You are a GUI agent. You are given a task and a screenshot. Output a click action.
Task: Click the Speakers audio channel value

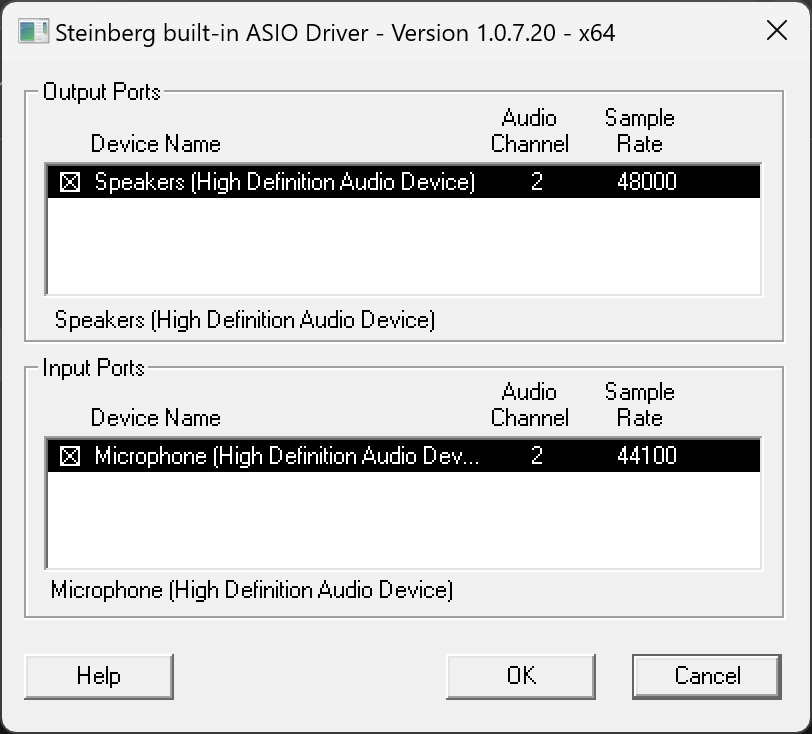[537, 182]
